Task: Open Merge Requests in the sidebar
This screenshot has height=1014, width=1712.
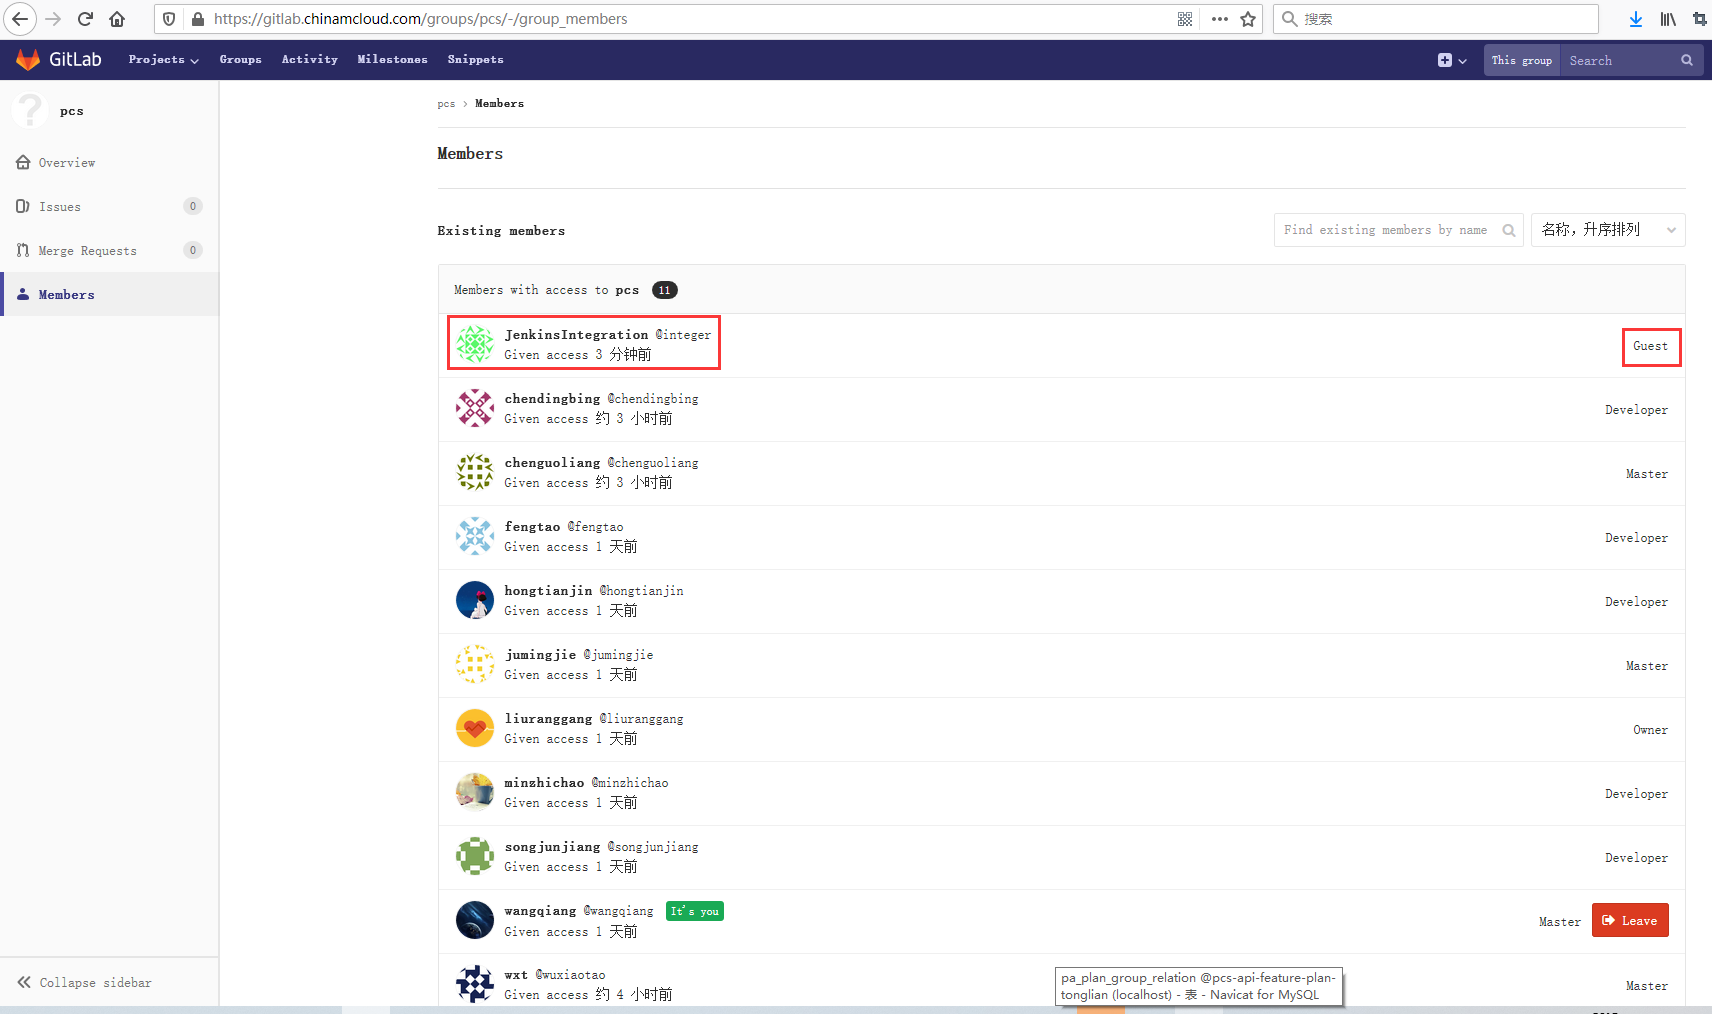Action: point(87,251)
